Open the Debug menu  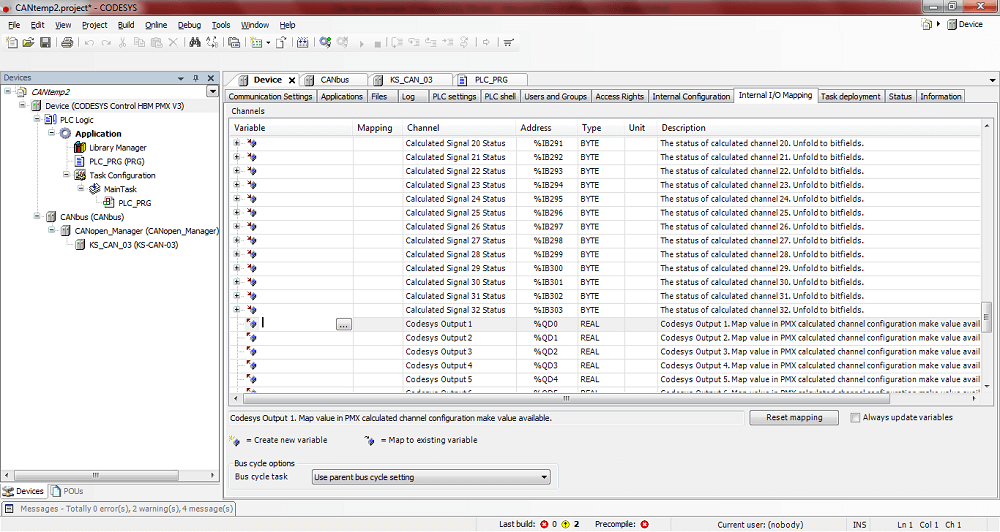(189, 25)
